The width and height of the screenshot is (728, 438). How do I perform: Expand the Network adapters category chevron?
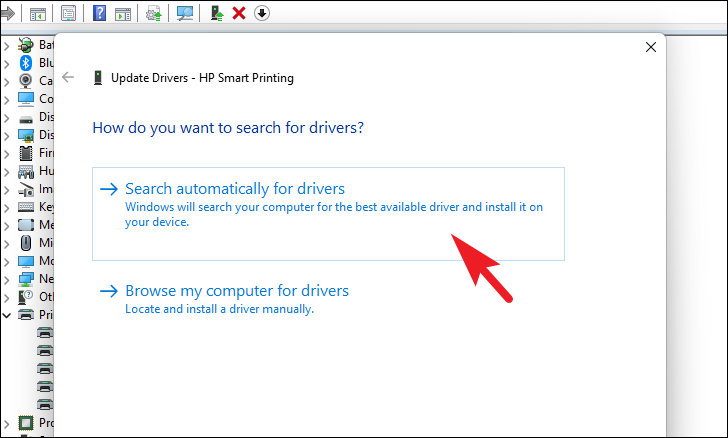pyautogui.click(x=6, y=280)
